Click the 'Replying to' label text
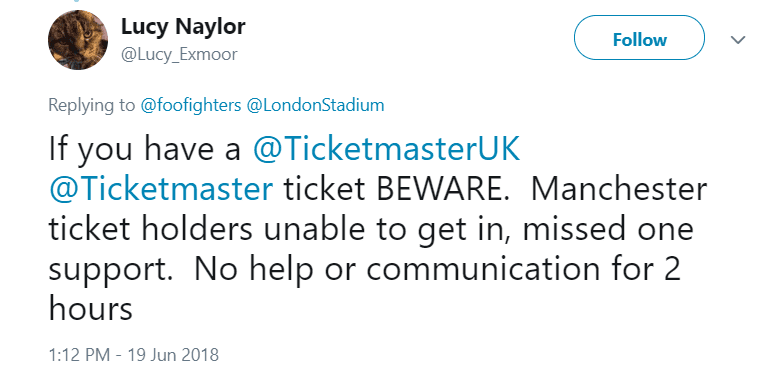 tap(91, 105)
